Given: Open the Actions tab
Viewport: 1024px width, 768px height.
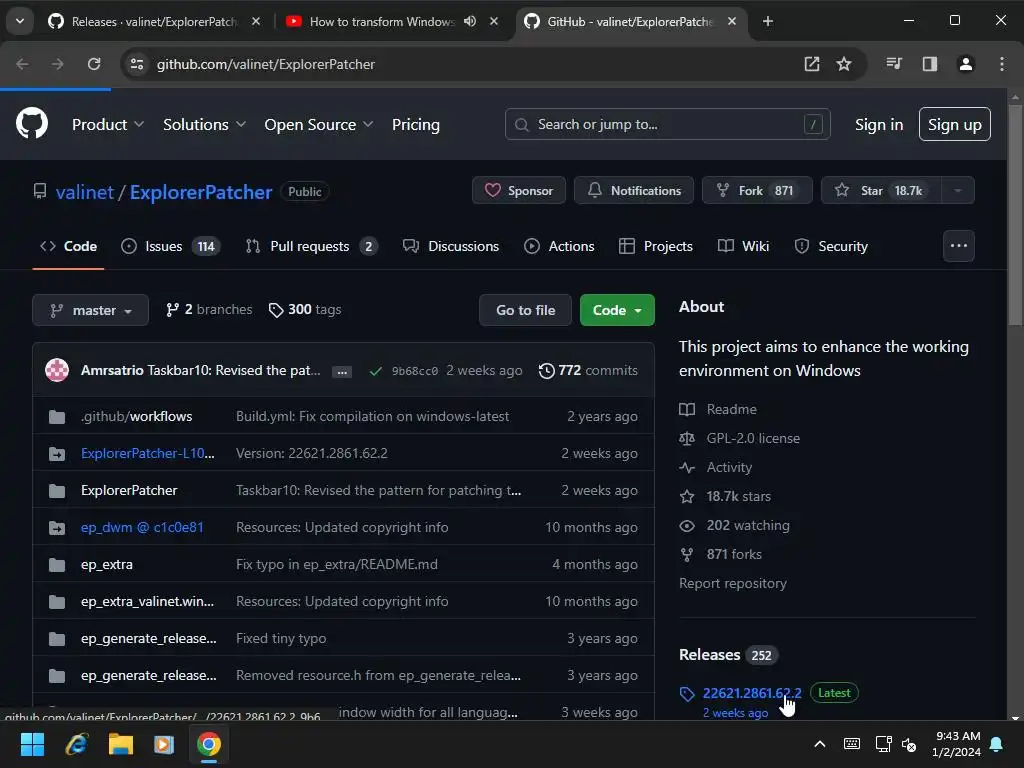Looking at the screenshot, I should [x=559, y=246].
